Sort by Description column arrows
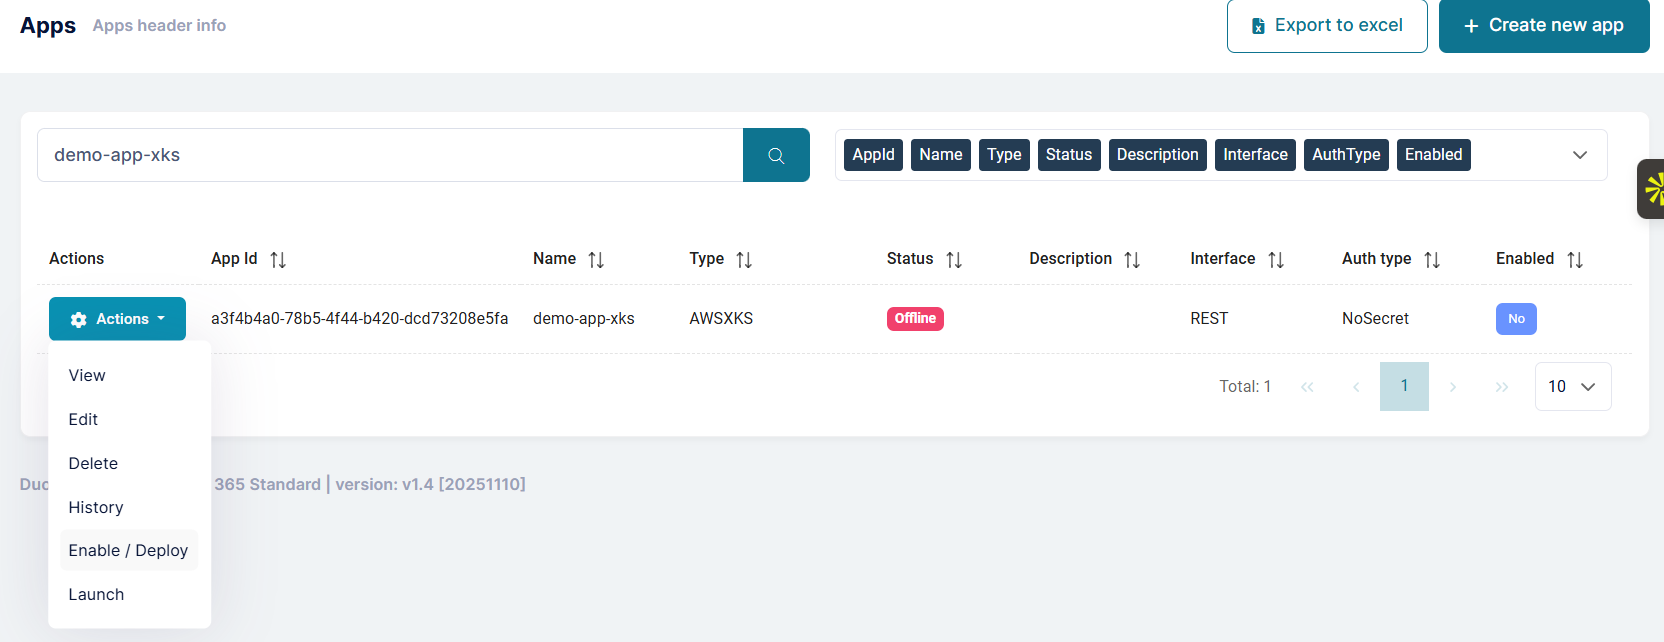This screenshot has height=642, width=1664. [x=1132, y=260]
